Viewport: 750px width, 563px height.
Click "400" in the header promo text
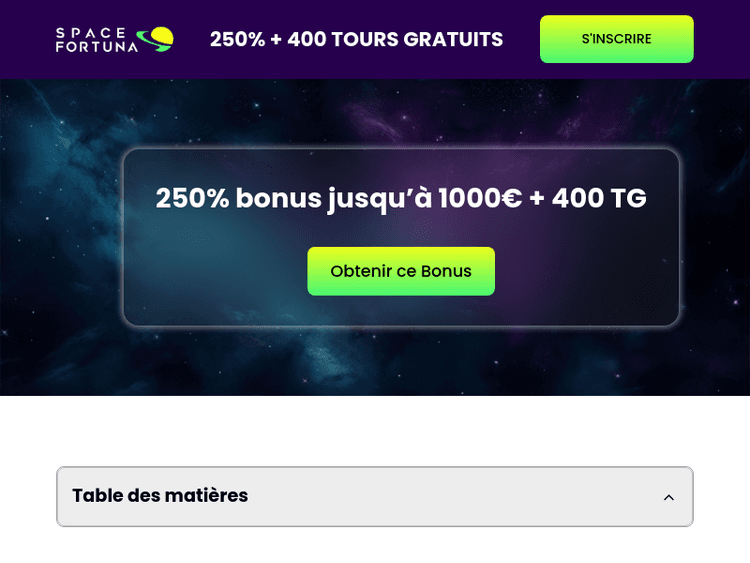[306, 40]
